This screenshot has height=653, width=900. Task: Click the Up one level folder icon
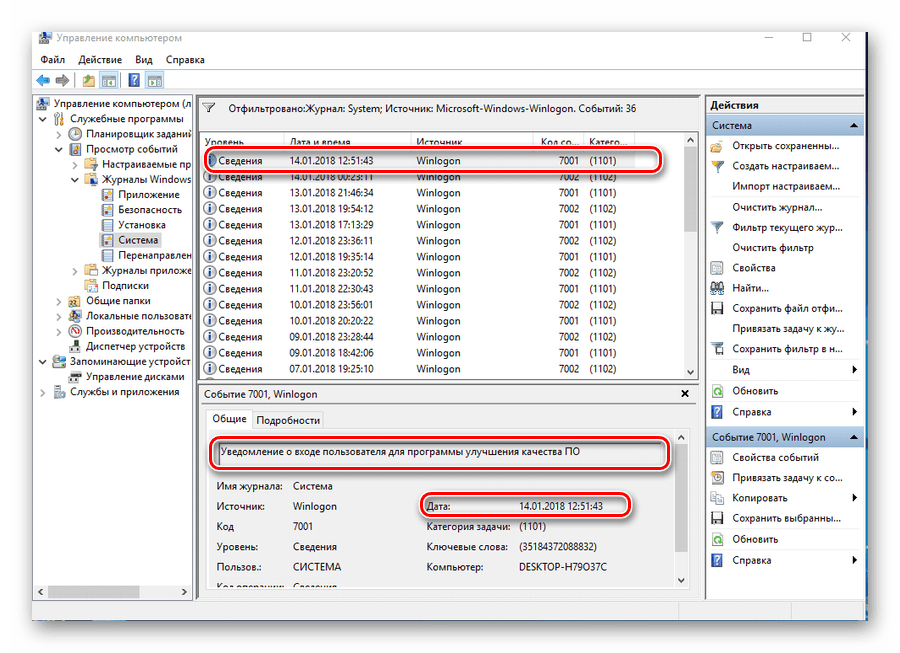(x=89, y=80)
